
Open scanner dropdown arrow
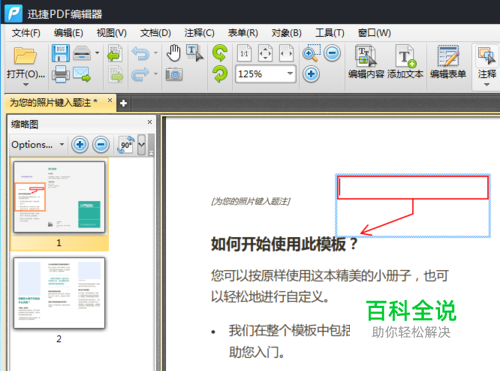coord(97,53)
